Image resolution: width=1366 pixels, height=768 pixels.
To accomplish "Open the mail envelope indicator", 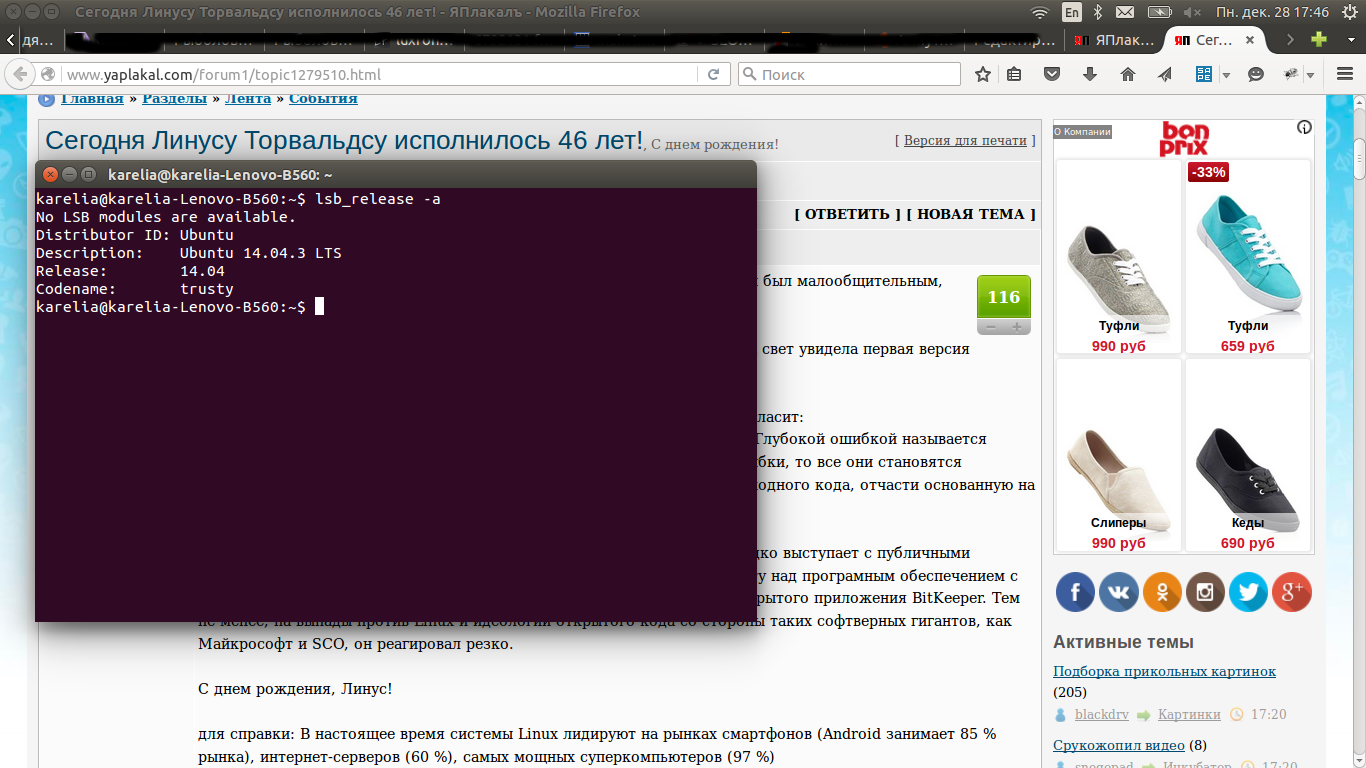I will (x=1125, y=12).
